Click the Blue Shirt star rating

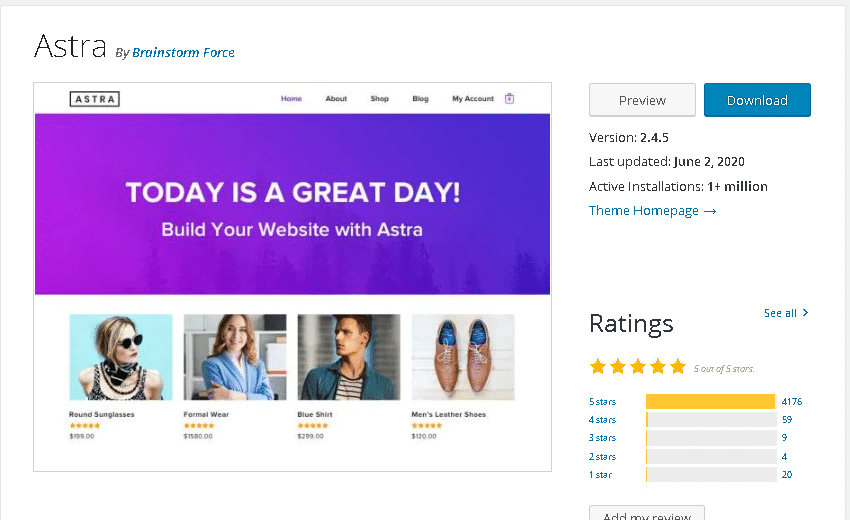pos(313,426)
